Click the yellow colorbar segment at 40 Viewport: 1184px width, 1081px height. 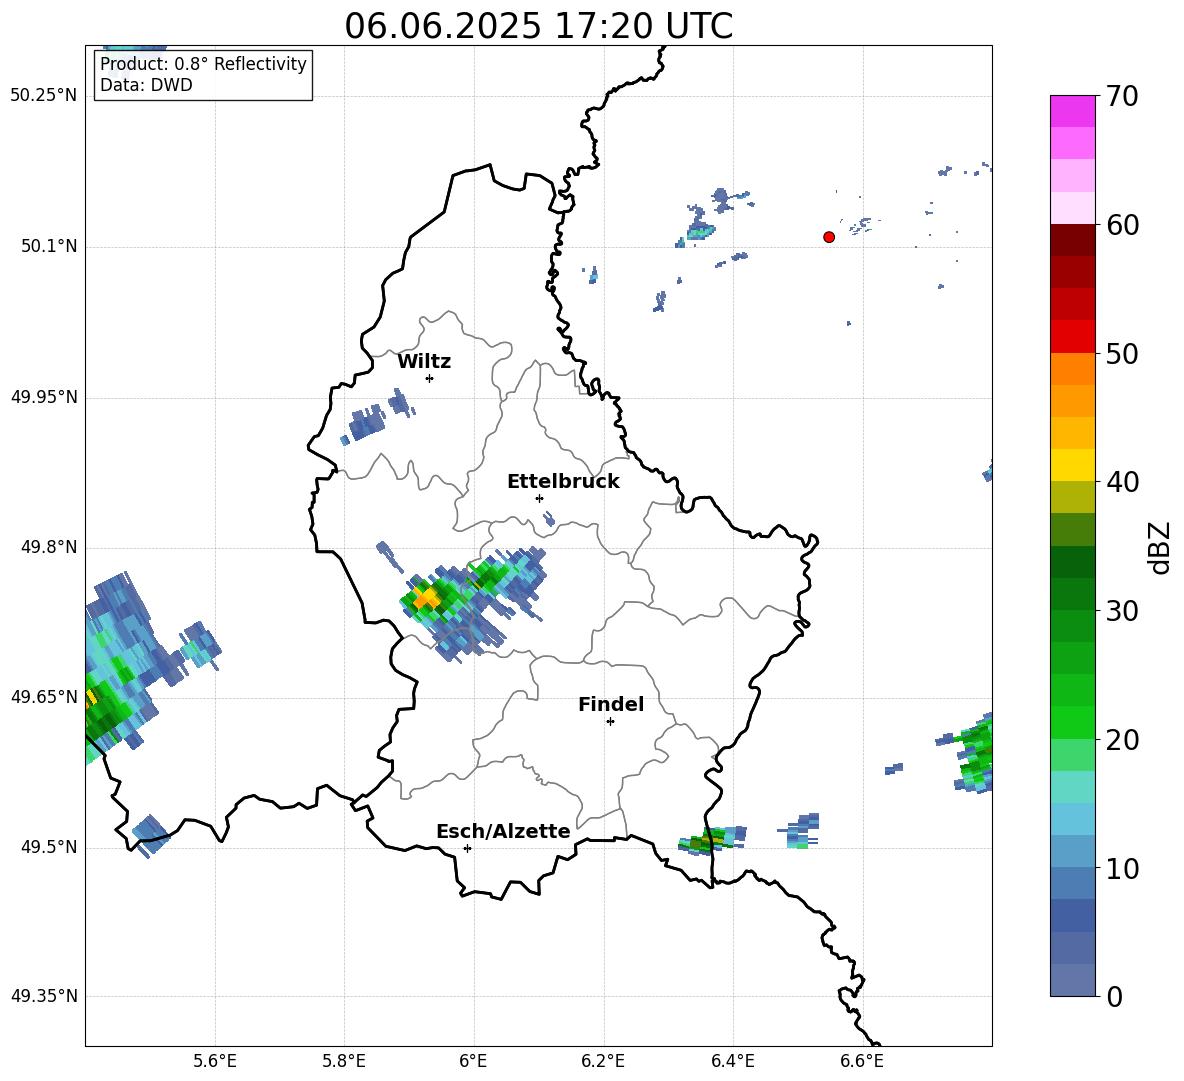click(1072, 465)
